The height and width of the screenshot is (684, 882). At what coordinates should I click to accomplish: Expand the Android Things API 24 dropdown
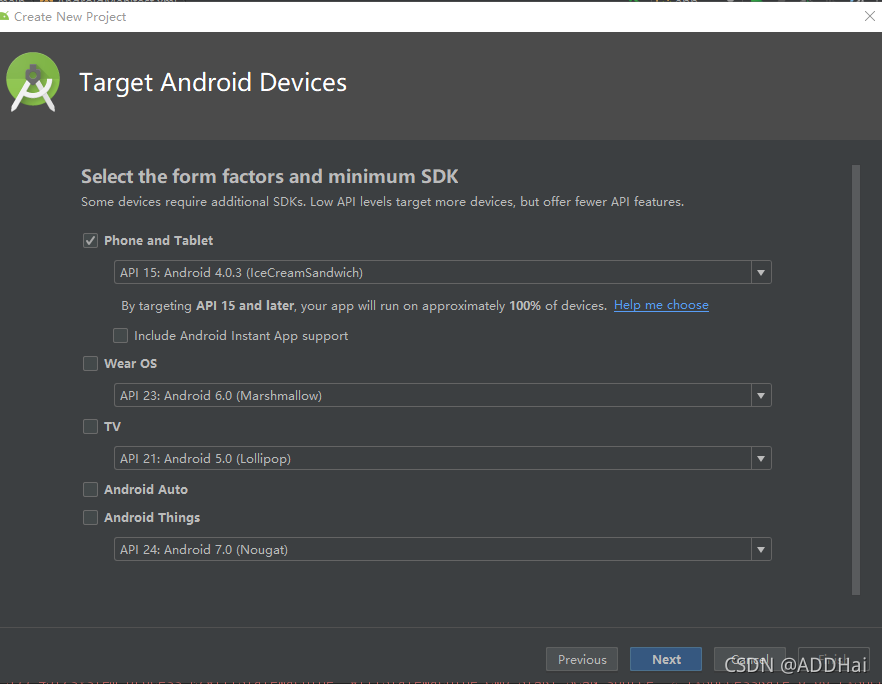761,549
